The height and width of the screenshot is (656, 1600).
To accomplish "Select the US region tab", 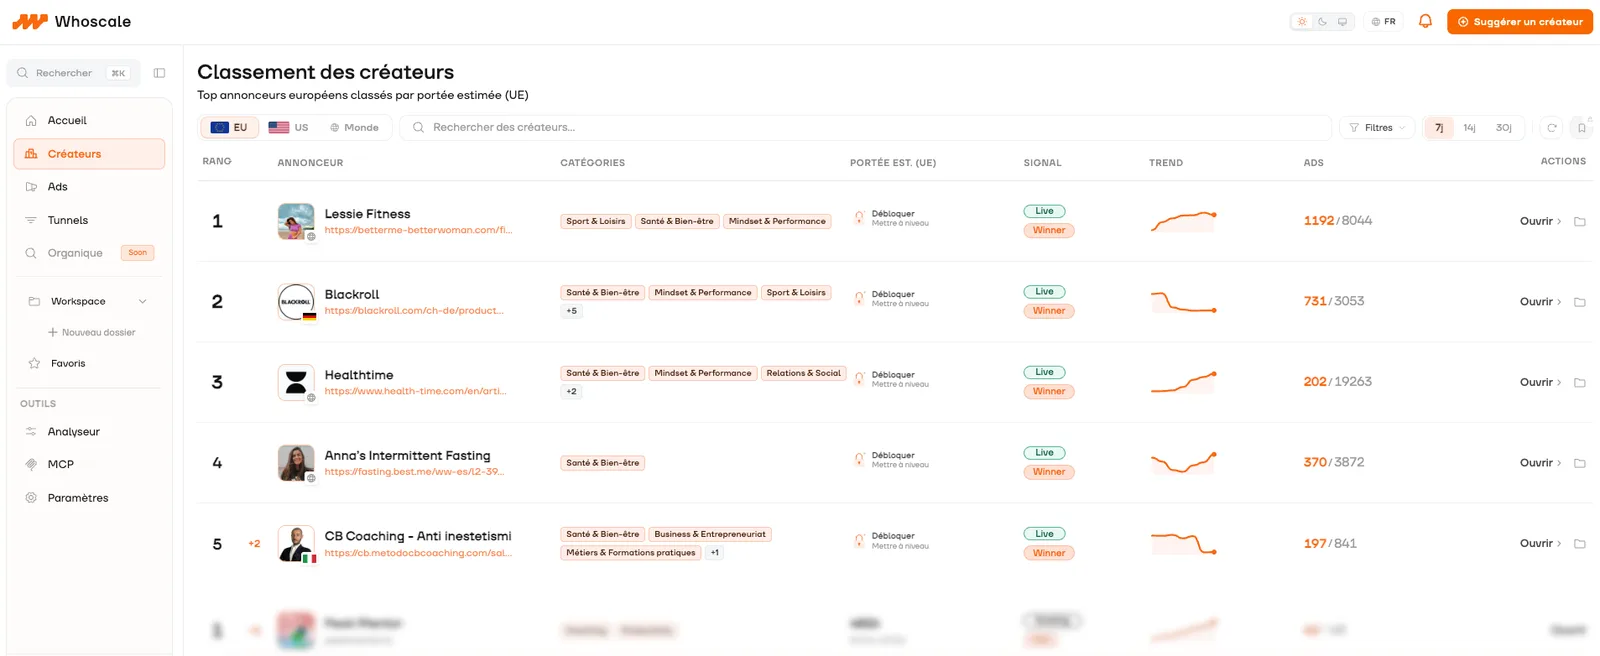I will coord(289,127).
